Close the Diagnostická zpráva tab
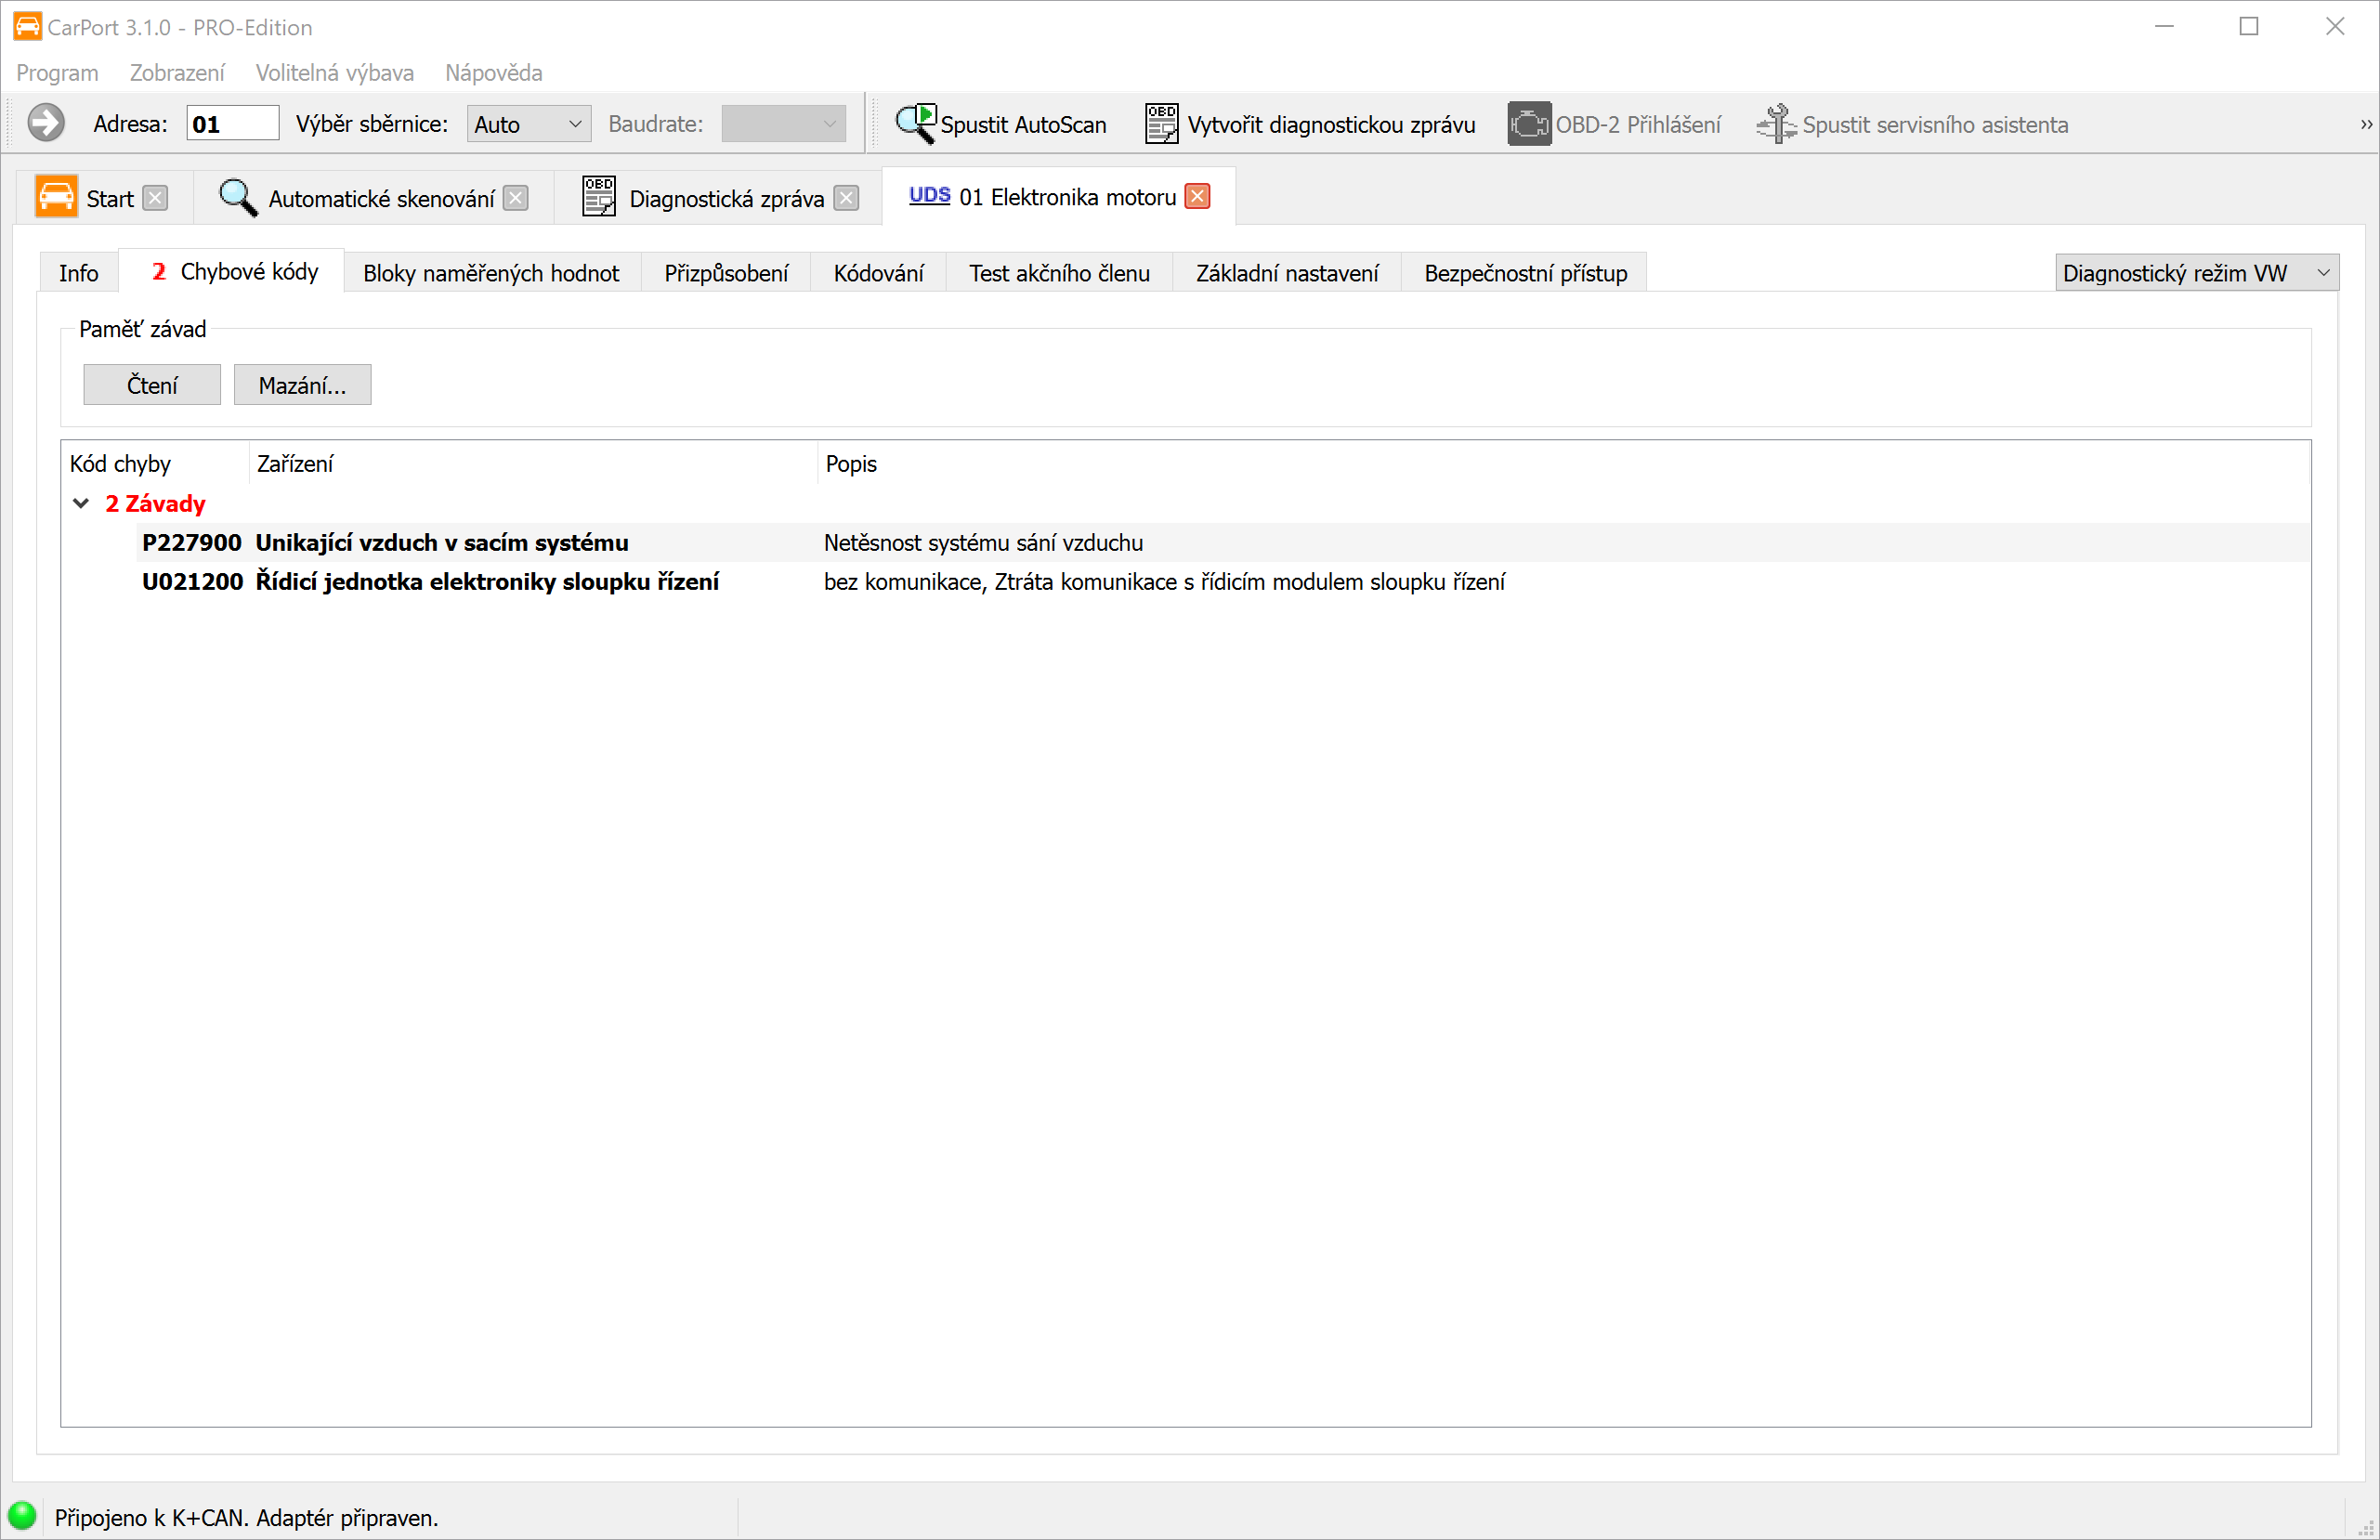 pos(846,198)
